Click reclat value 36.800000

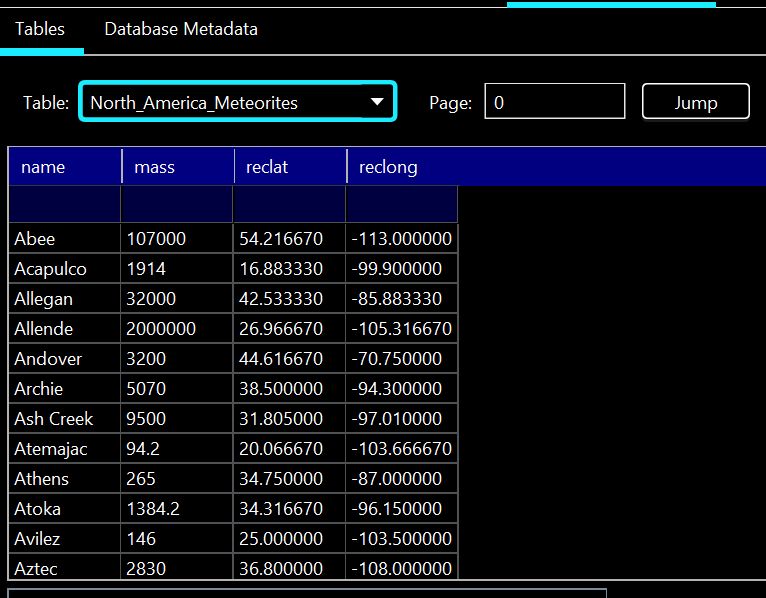pos(289,567)
